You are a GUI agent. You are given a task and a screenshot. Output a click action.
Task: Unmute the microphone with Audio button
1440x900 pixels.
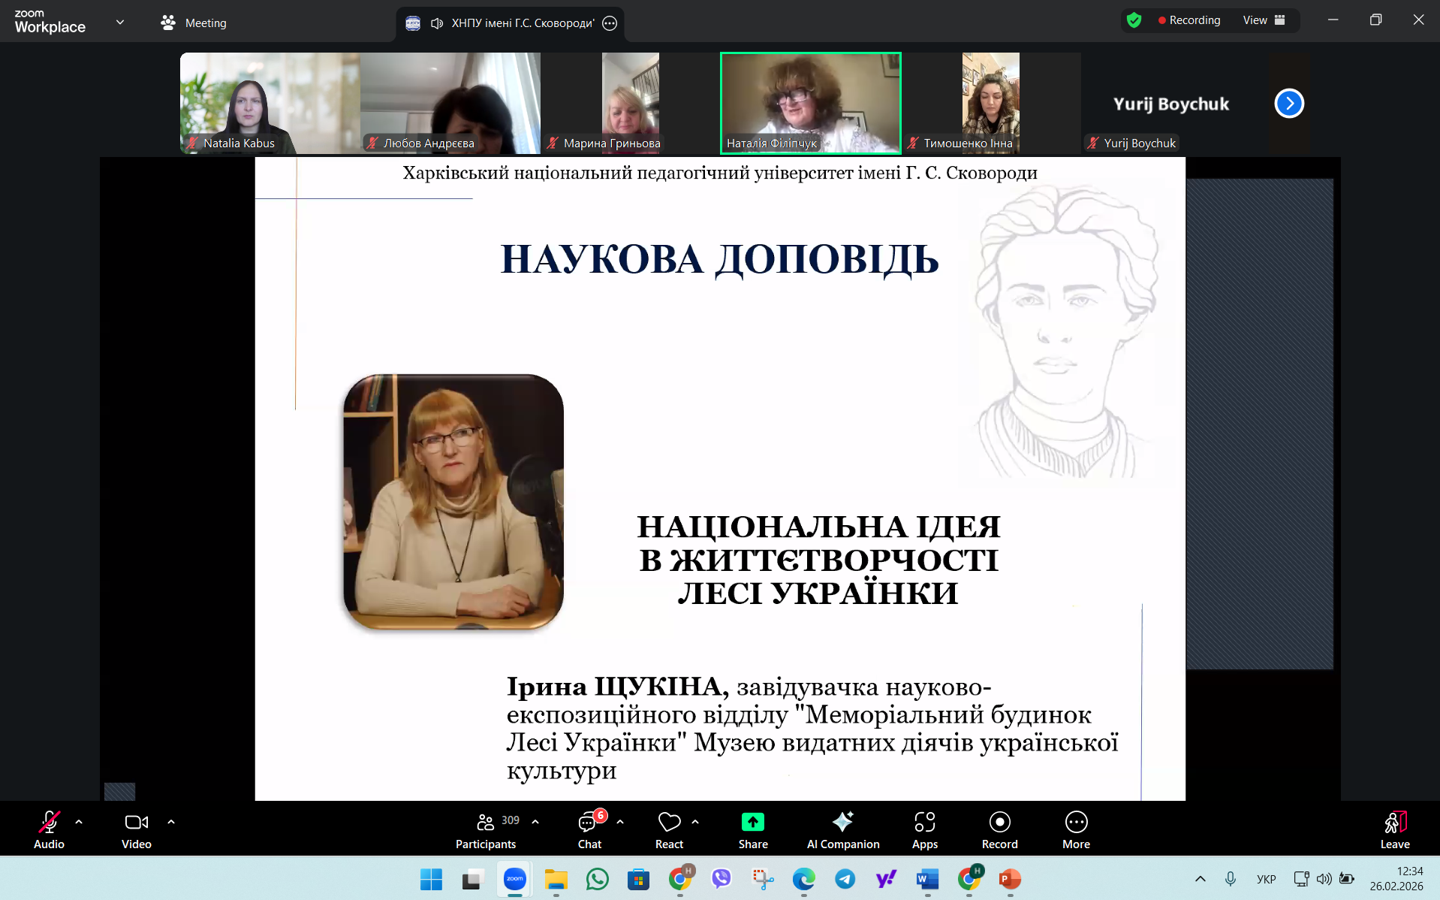(48, 829)
